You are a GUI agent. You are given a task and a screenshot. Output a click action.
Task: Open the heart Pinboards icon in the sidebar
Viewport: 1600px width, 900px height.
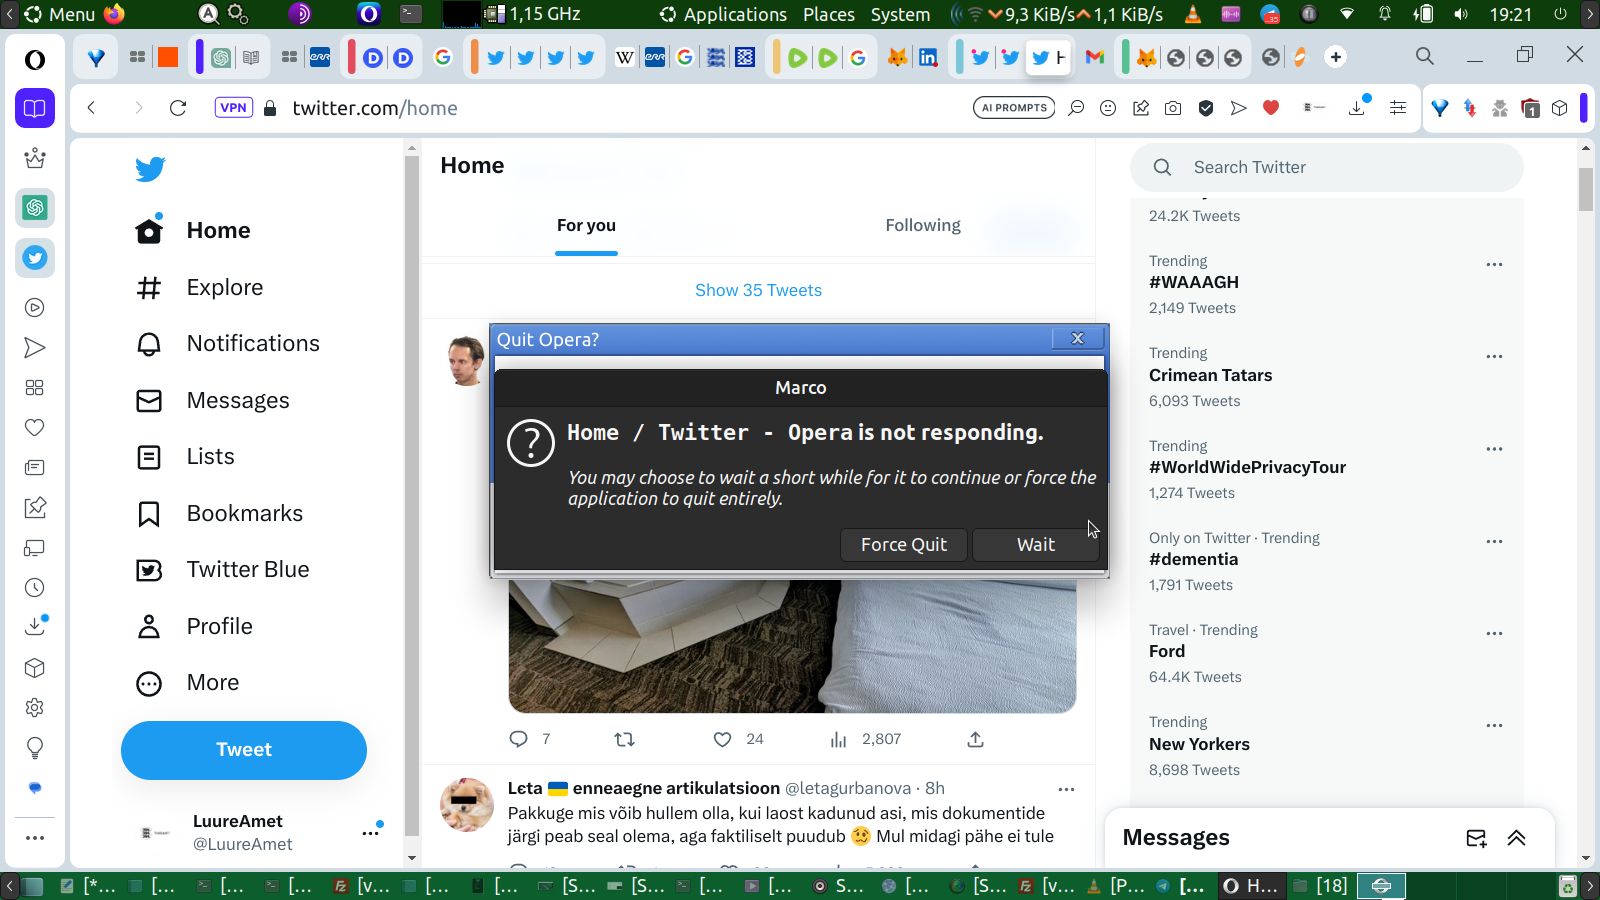[35, 428]
